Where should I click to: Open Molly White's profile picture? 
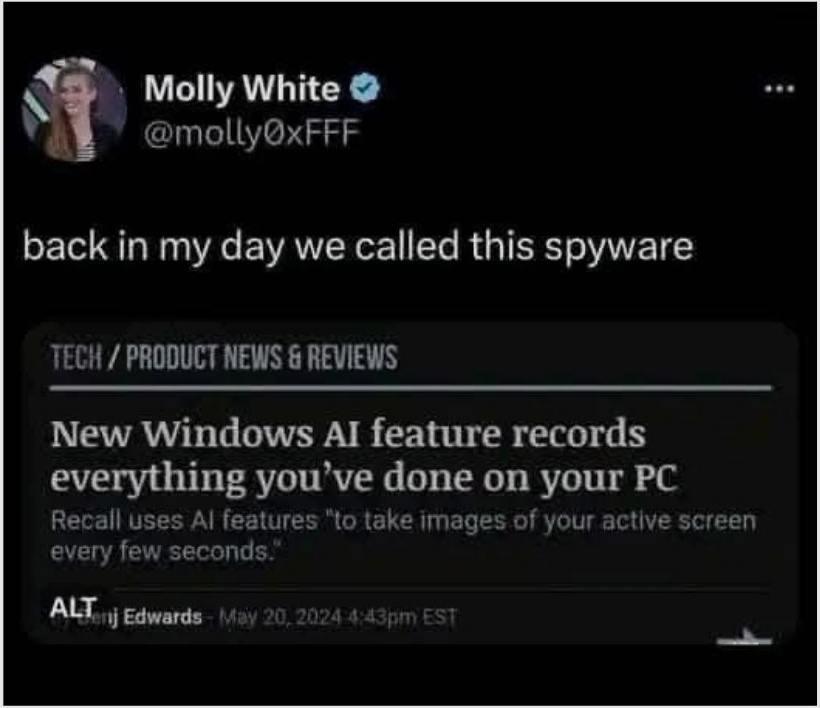click(x=74, y=109)
